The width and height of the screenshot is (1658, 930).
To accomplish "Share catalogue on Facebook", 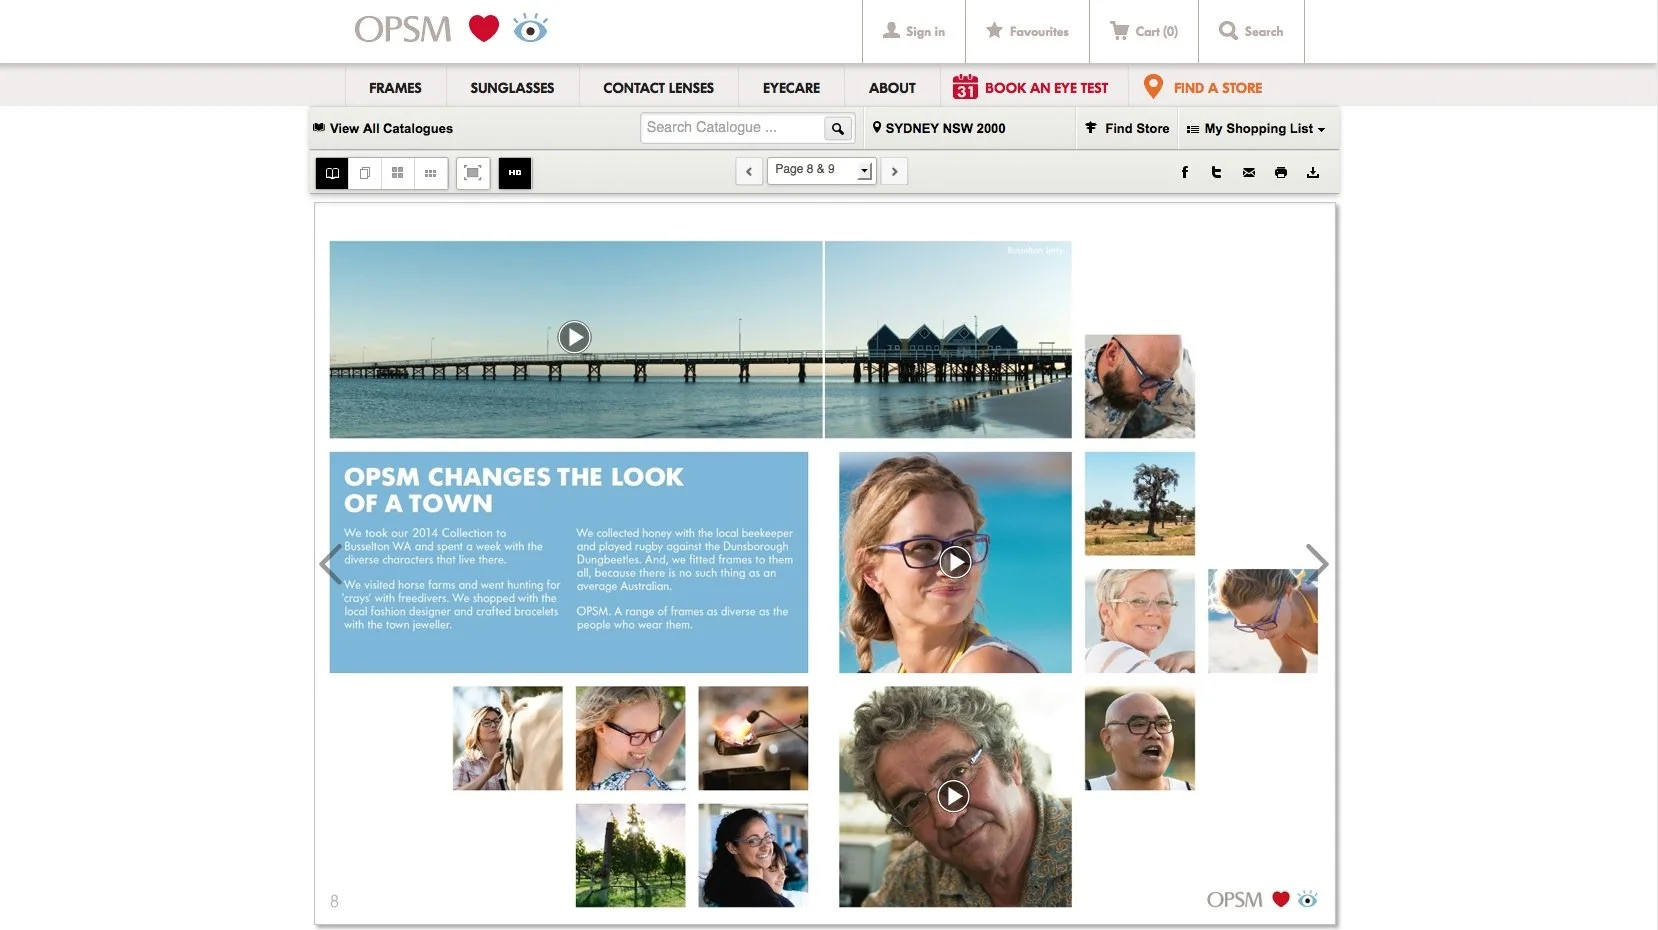I will 1185,172.
